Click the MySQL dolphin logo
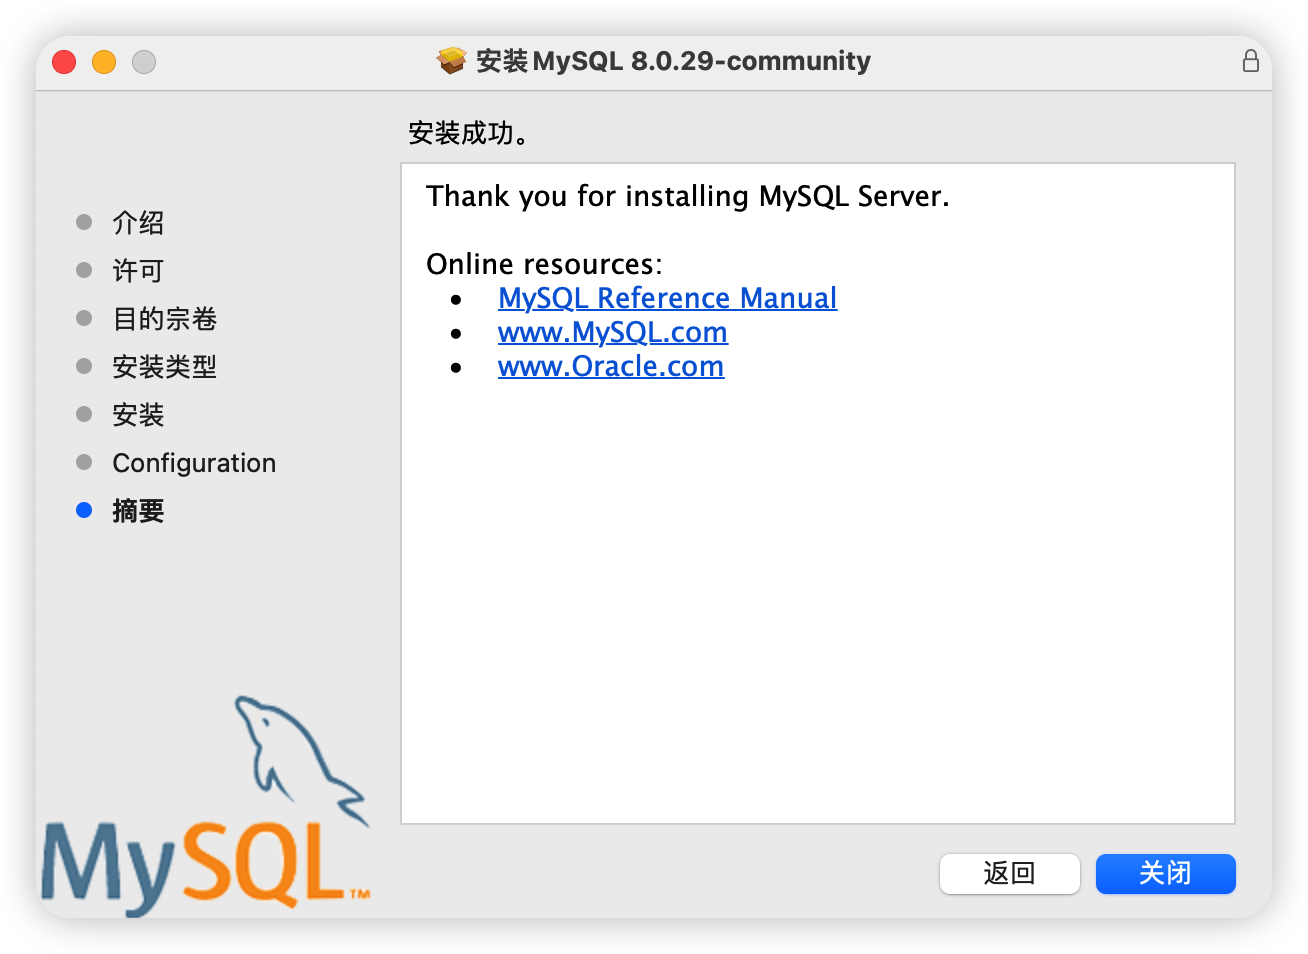1308x954 pixels. (x=206, y=806)
